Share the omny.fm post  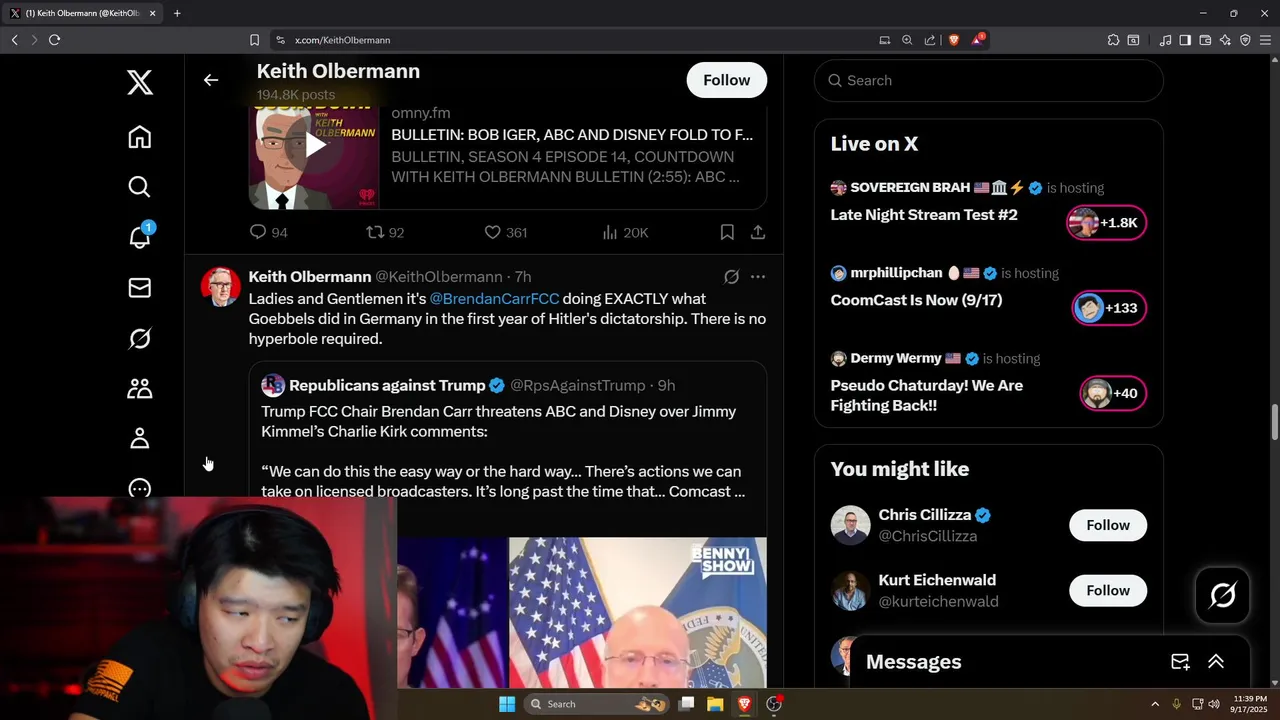click(758, 232)
